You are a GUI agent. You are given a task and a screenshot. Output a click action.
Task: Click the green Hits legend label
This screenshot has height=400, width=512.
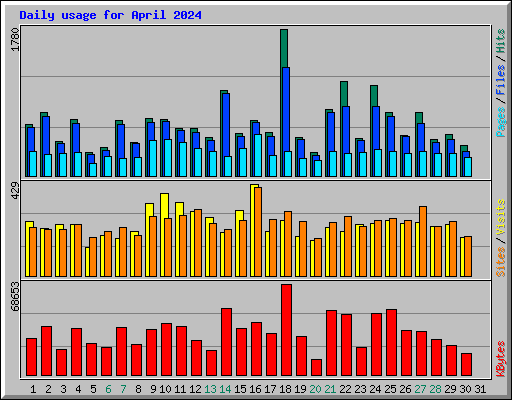tap(500, 41)
